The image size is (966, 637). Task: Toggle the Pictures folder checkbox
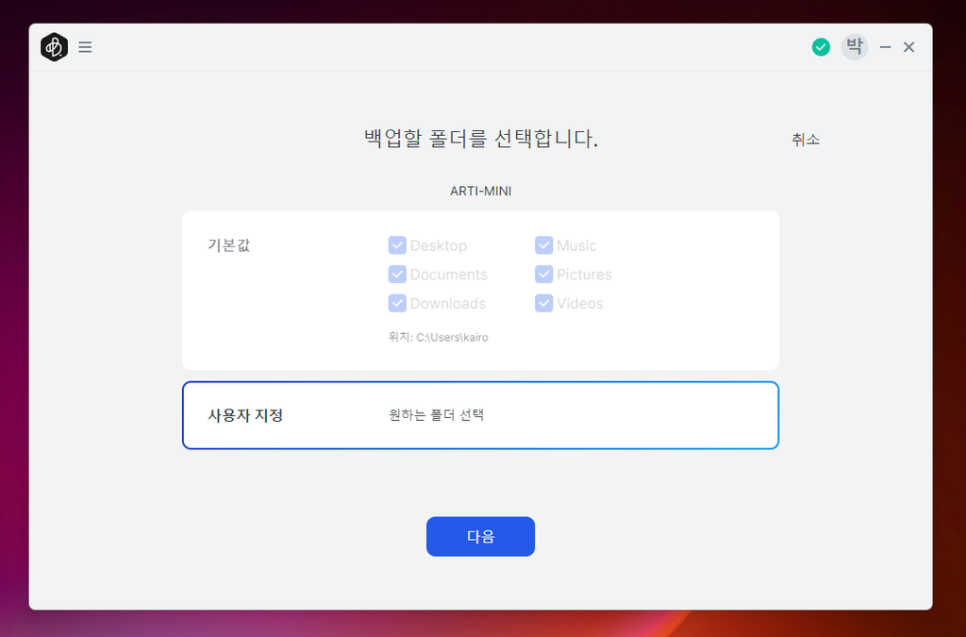click(x=544, y=274)
